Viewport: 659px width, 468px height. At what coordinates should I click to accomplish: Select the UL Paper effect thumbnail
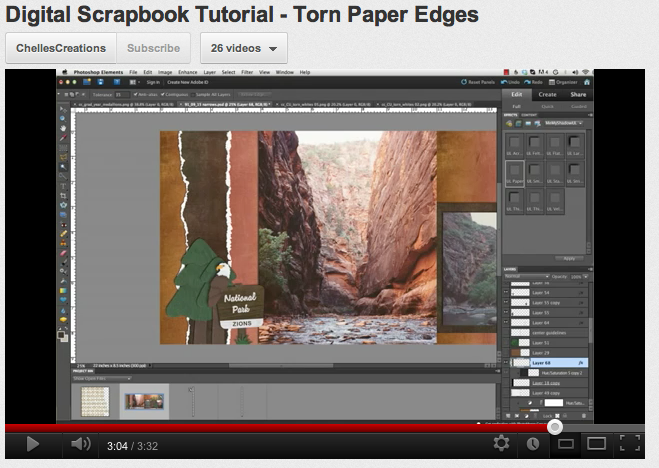click(514, 173)
